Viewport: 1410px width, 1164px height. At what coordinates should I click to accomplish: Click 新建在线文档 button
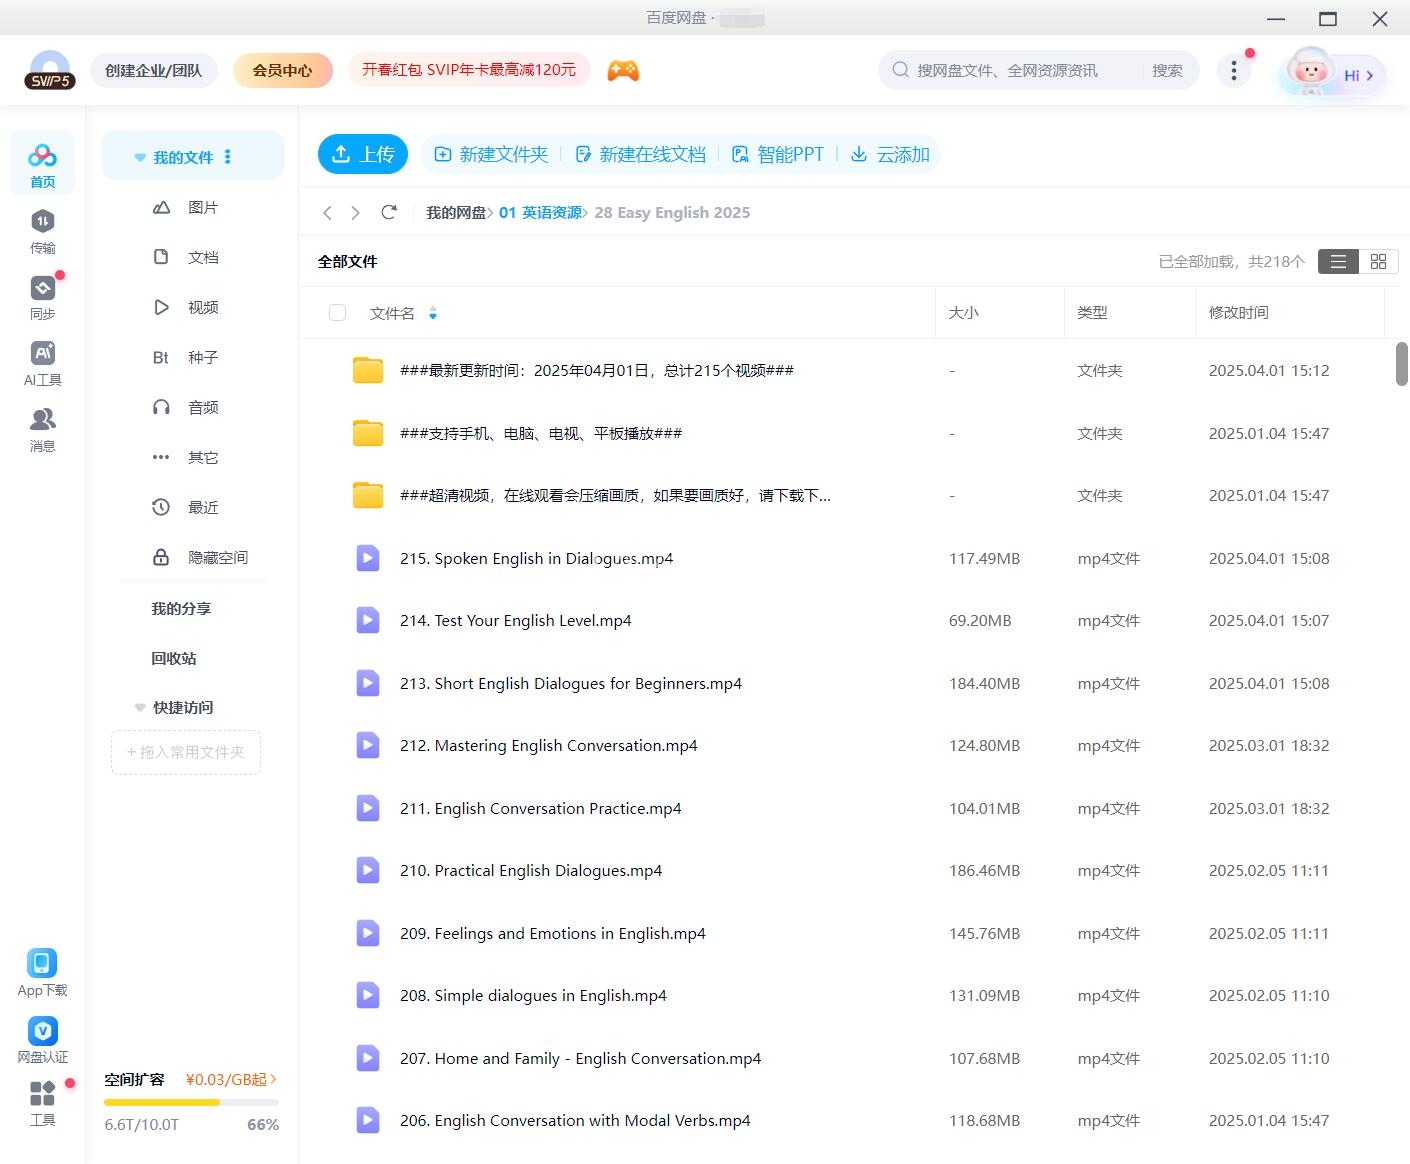click(x=641, y=154)
